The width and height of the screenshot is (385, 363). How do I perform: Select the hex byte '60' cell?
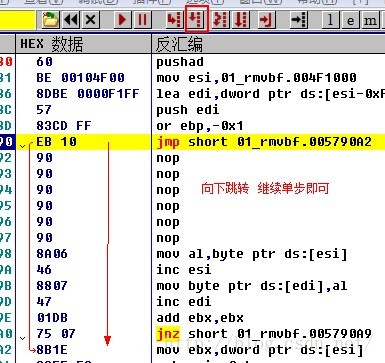pos(45,62)
